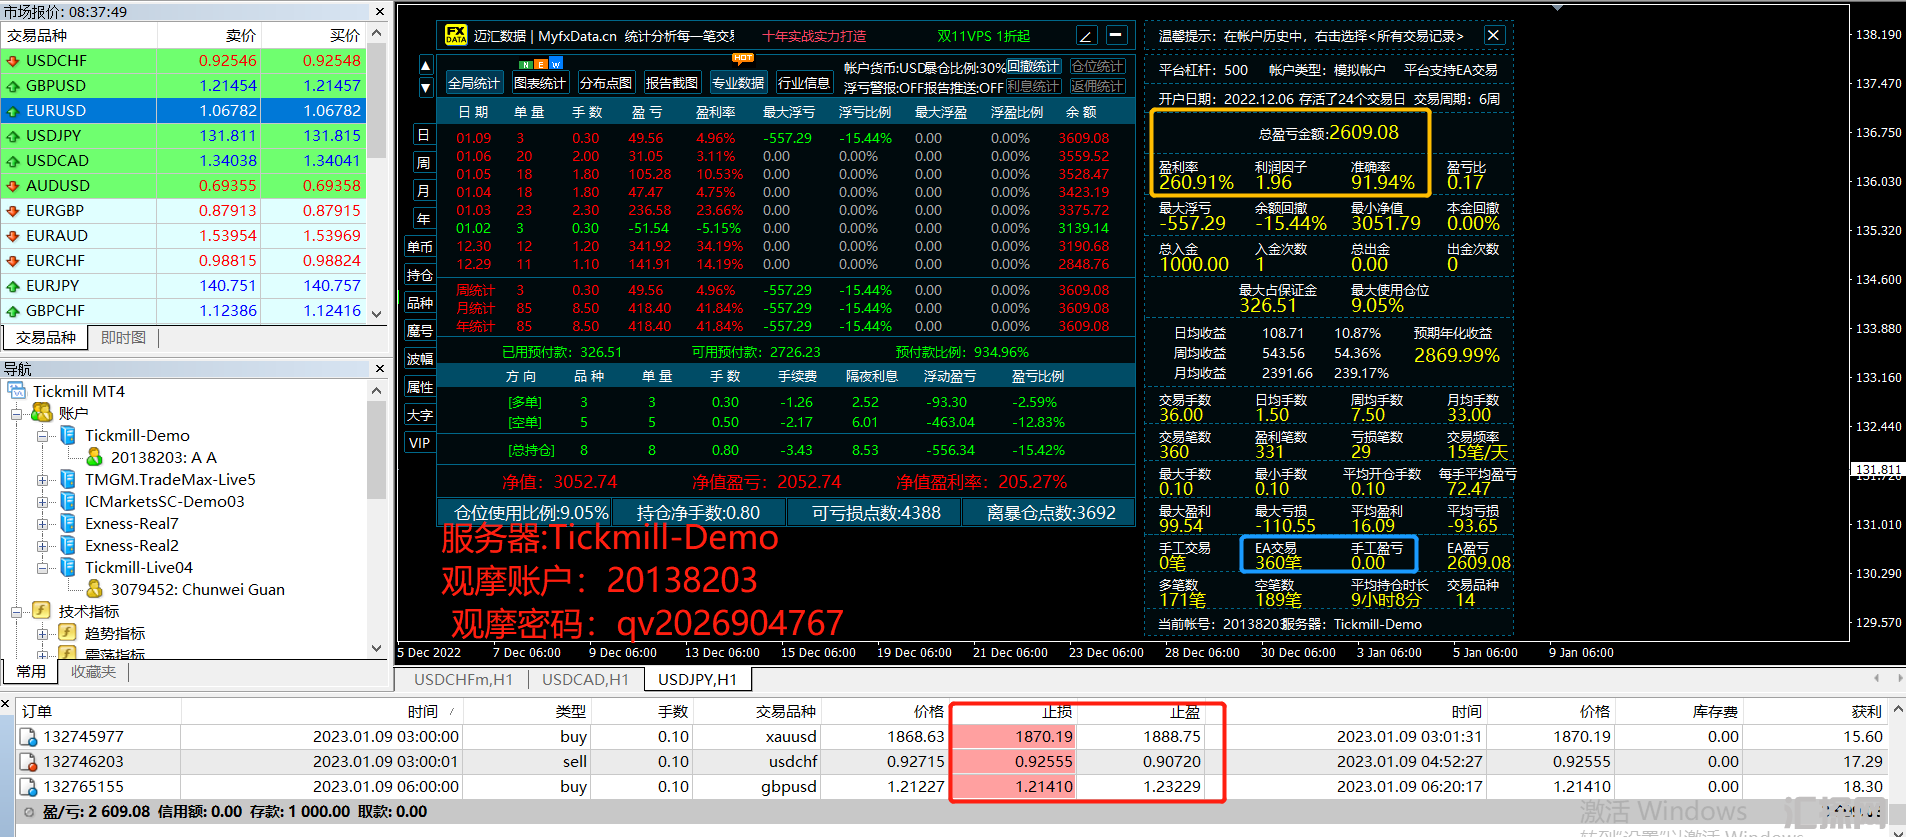The image size is (1906, 837).
Task: Expand the TMGM.TradeMax-Live5 node
Action: pyautogui.click(x=42, y=479)
